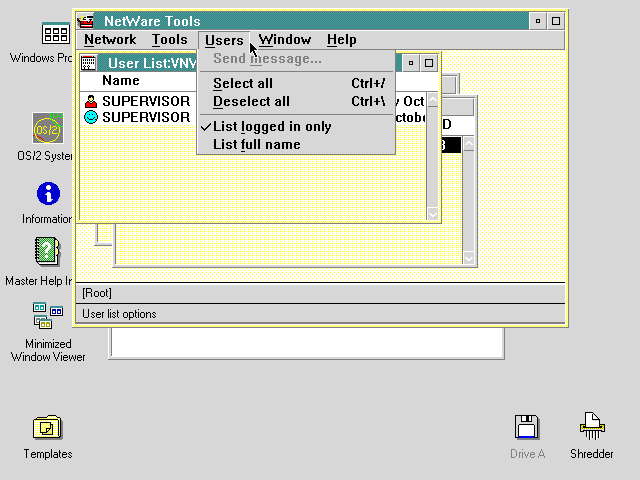Open the Windows Programs desktop icon

[56, 33]
